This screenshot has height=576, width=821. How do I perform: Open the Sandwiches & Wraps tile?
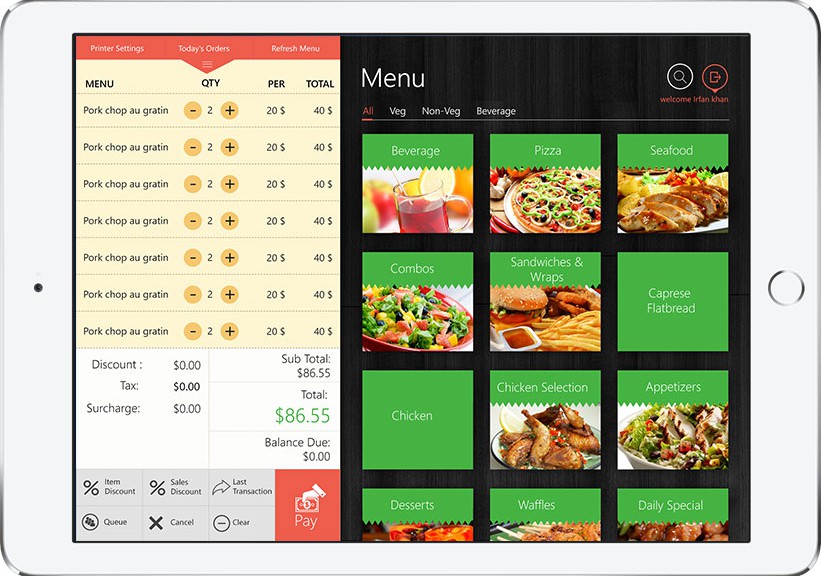(x=545, y=302)
